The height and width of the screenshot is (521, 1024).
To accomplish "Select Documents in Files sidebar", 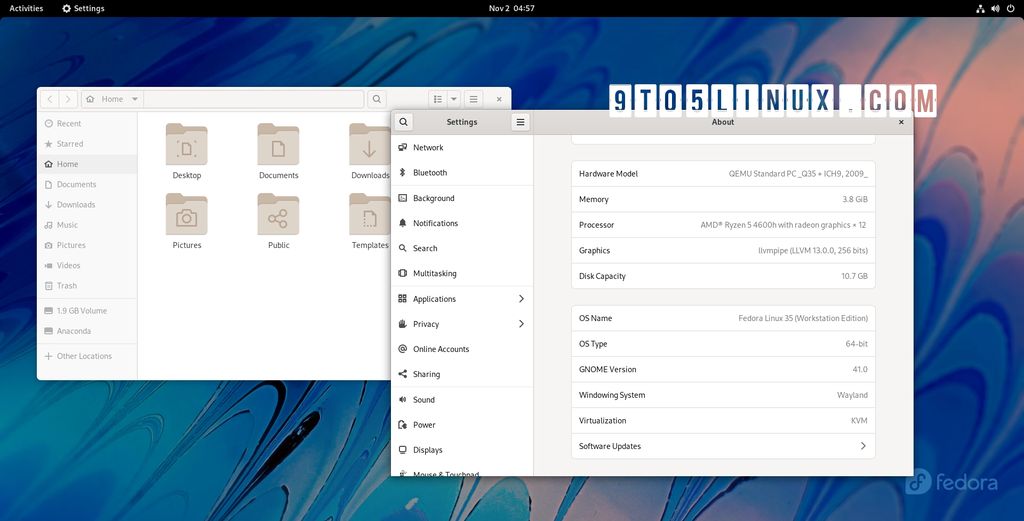I will (x=87, y=184).
